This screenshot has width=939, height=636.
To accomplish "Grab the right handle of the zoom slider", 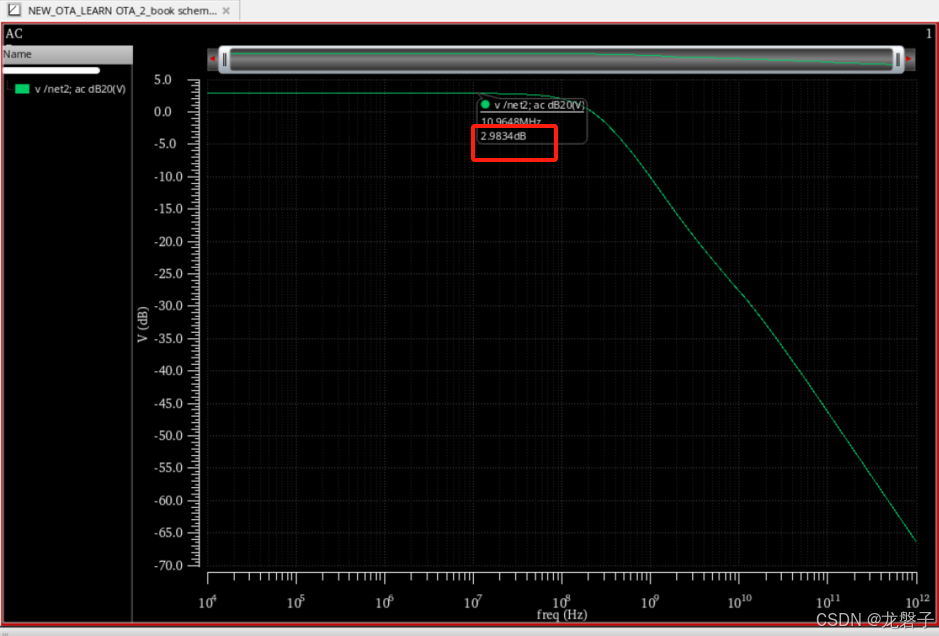I will pos(898,59).
